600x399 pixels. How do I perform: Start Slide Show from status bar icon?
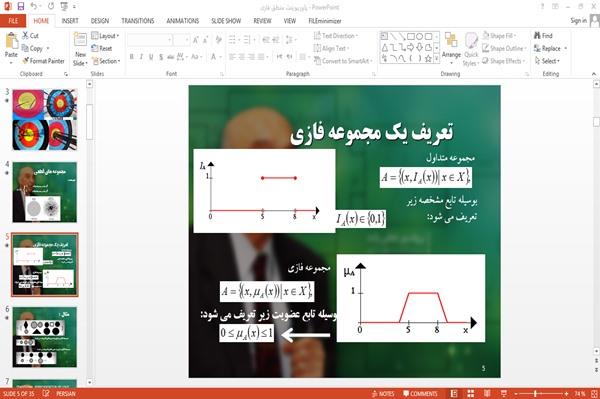pyautogui.click(x=504, y=394)
